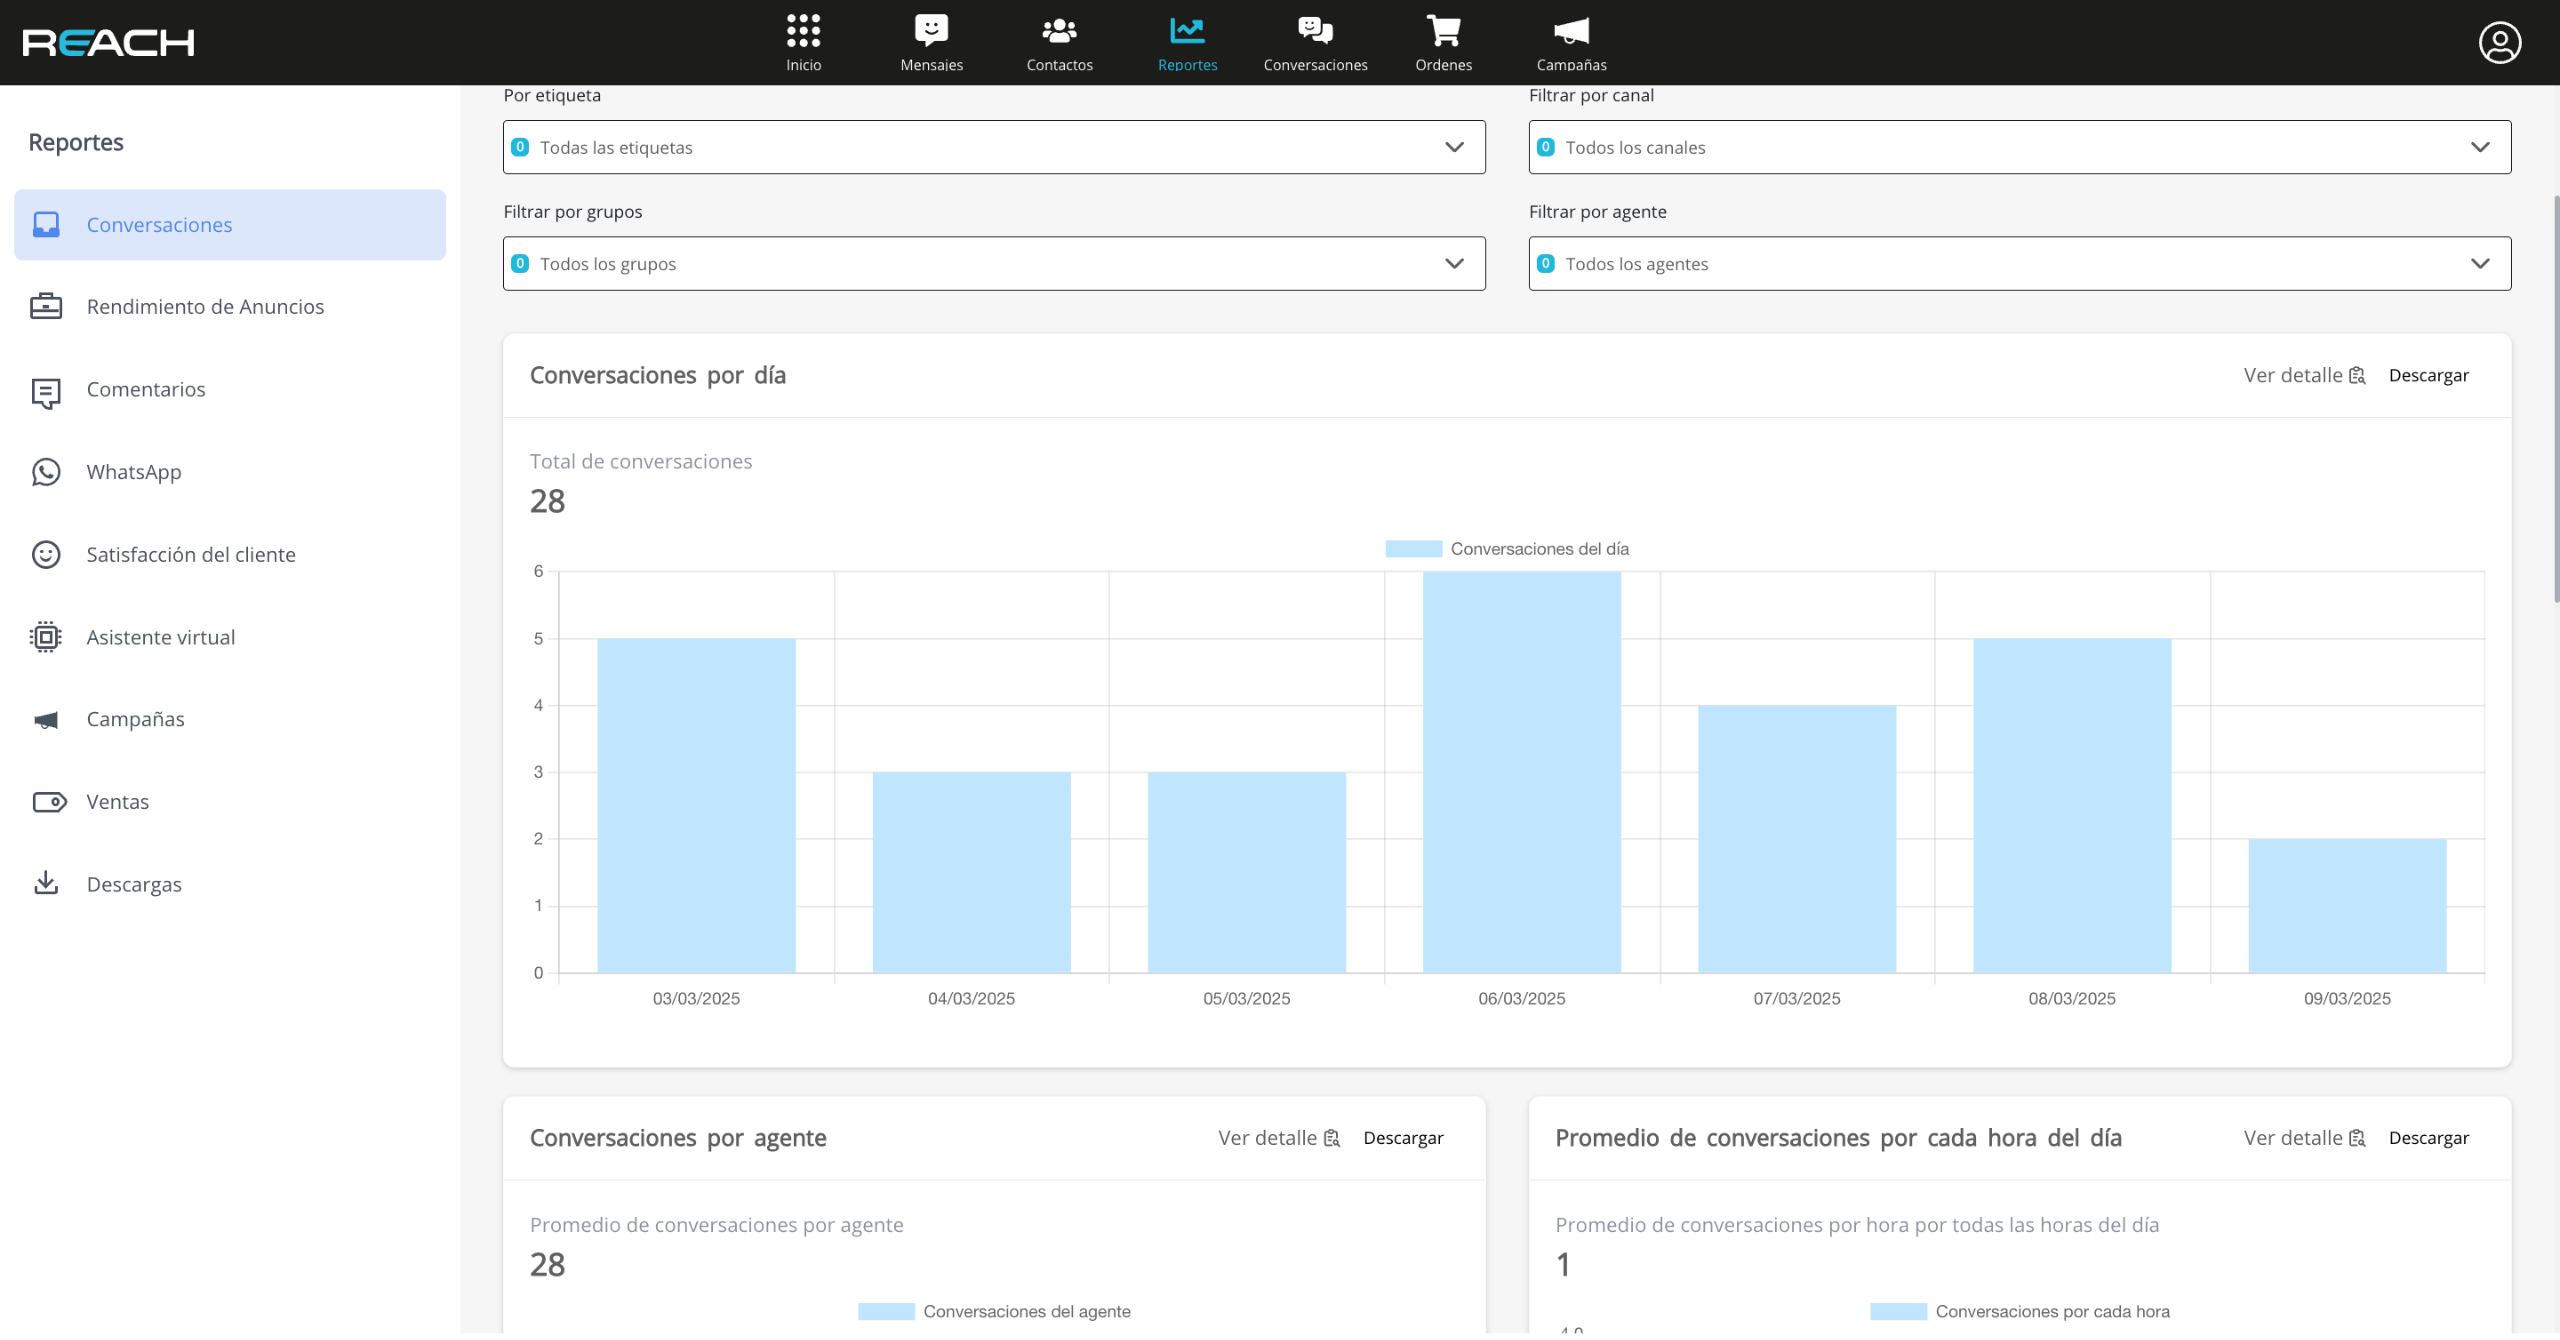Image resolution: width=2560 pixels, height=1340 pixels.
Task: Toggle Conversaciones del agente legend series
Action: click(994, 1312)
